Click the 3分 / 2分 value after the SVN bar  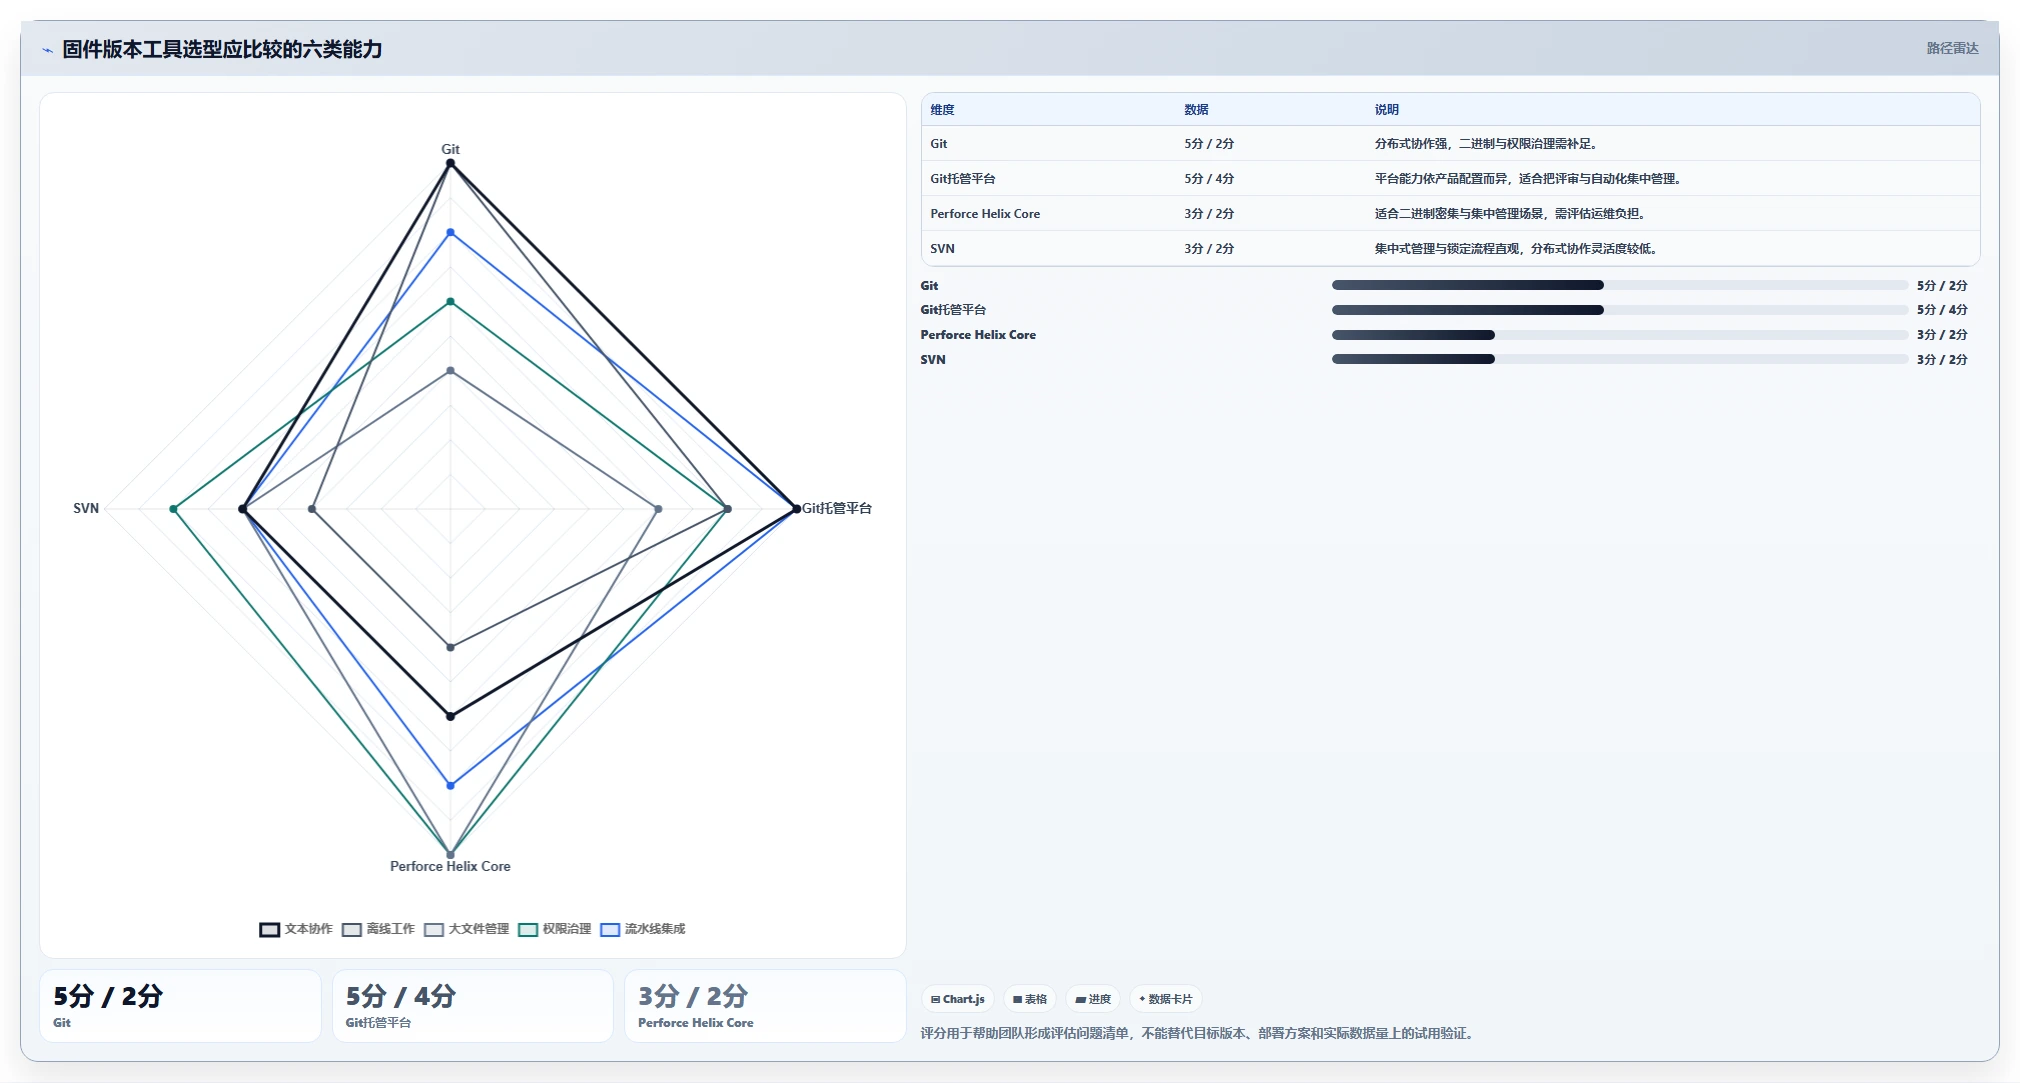[x=1942, y=360]
